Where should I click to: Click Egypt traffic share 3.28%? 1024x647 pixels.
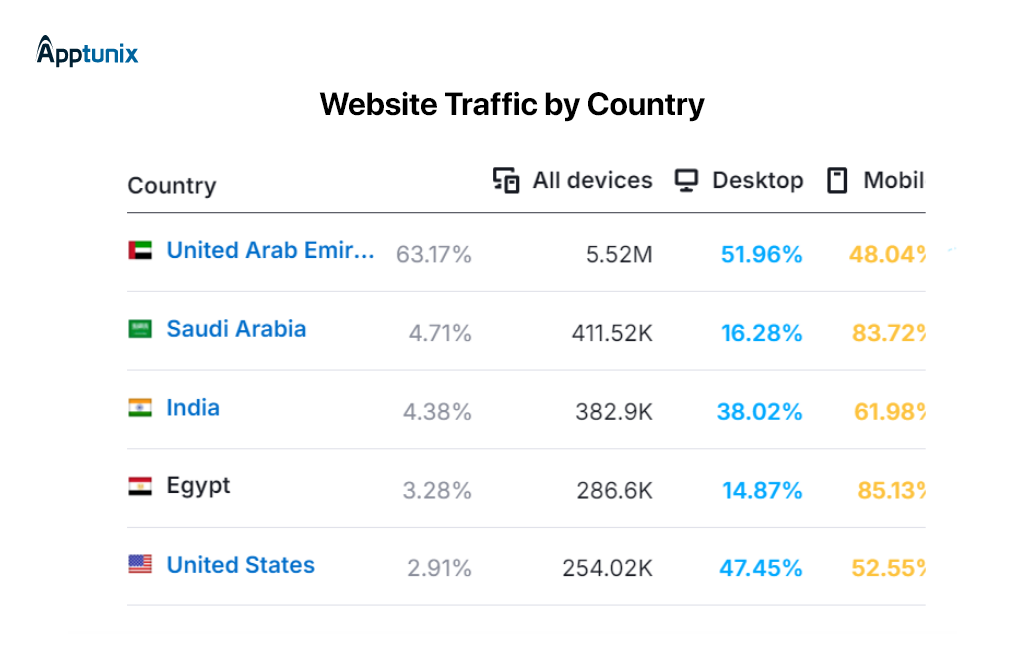pyautogui.click(x=439, y=491)
